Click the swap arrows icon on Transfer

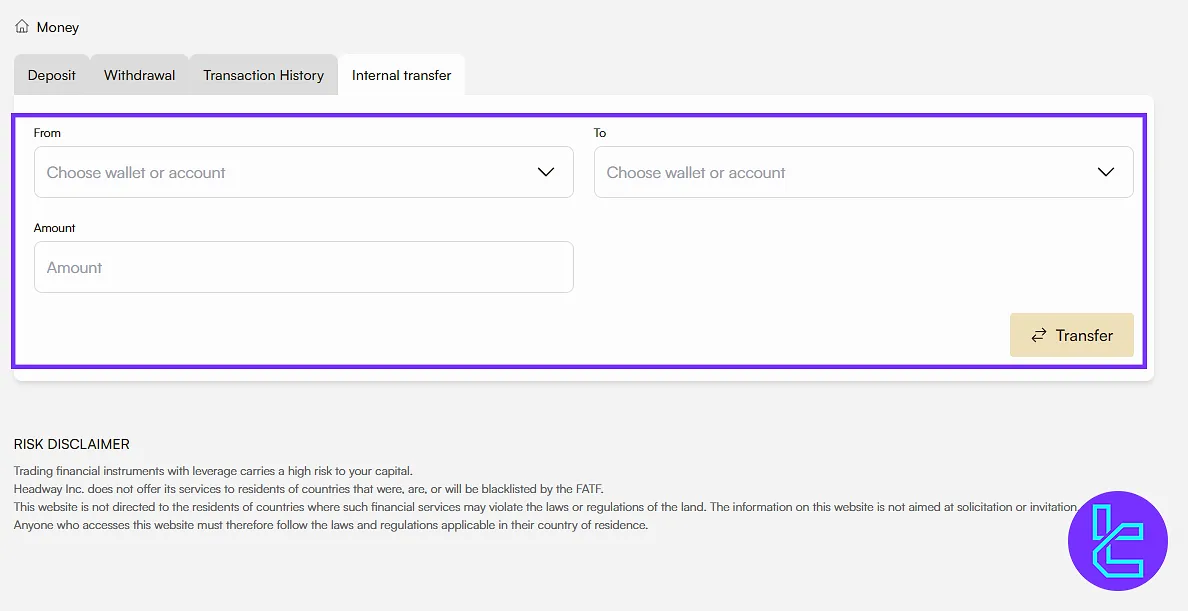1039,335
